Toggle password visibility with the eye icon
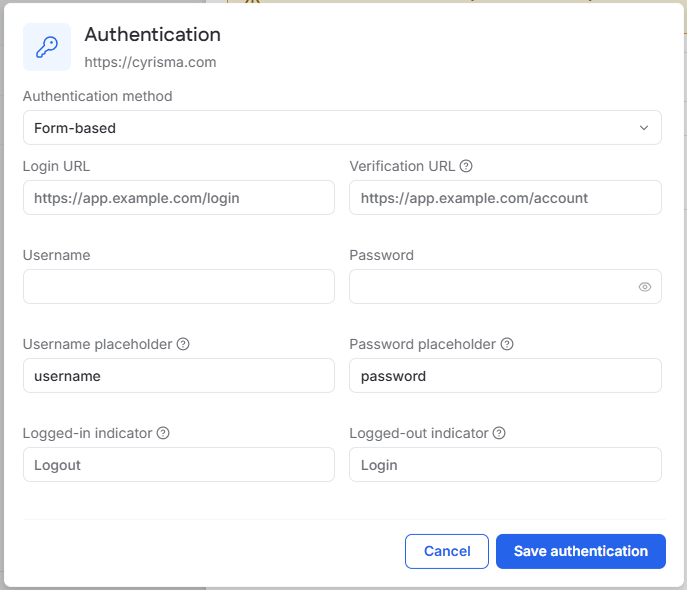 [x=645, y=287]
